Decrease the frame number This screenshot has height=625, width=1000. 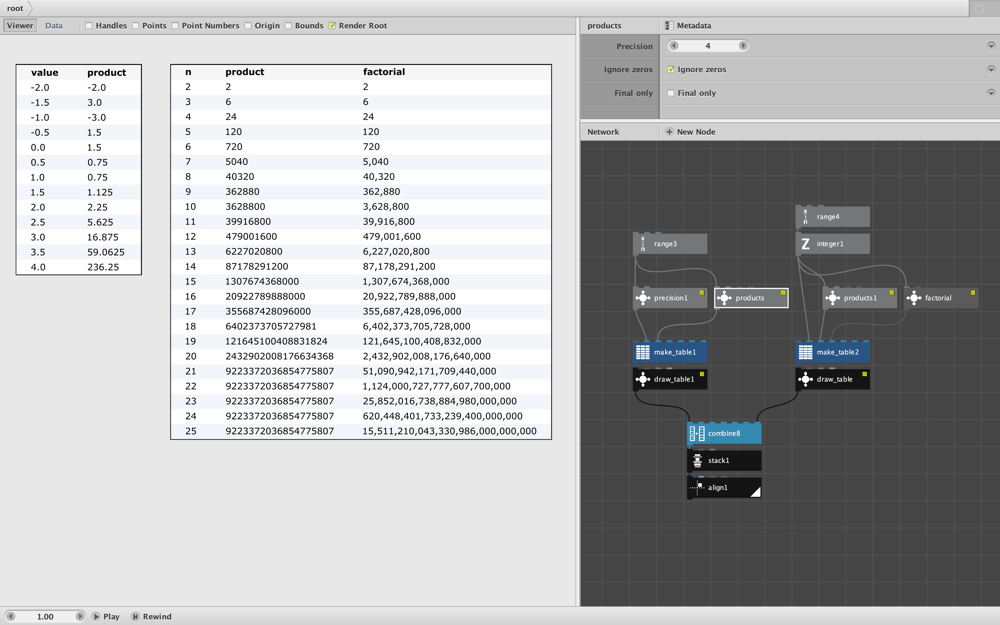point(11,616)
